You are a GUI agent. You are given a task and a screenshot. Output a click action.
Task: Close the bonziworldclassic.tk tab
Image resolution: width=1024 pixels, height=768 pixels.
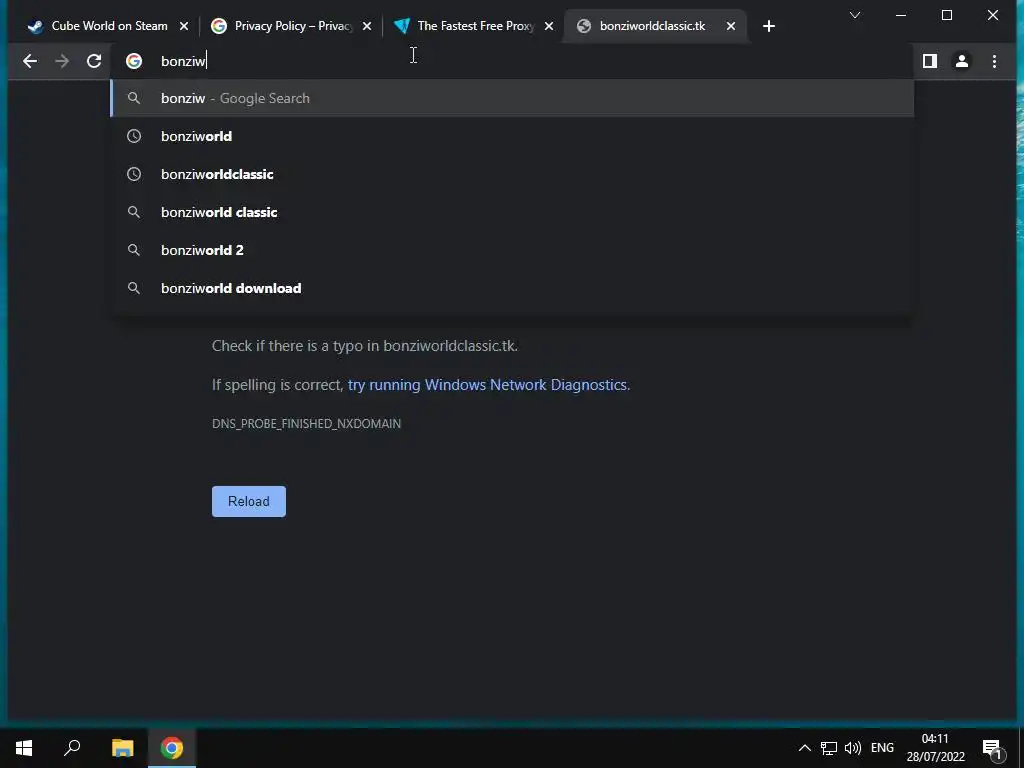[731, 26]
